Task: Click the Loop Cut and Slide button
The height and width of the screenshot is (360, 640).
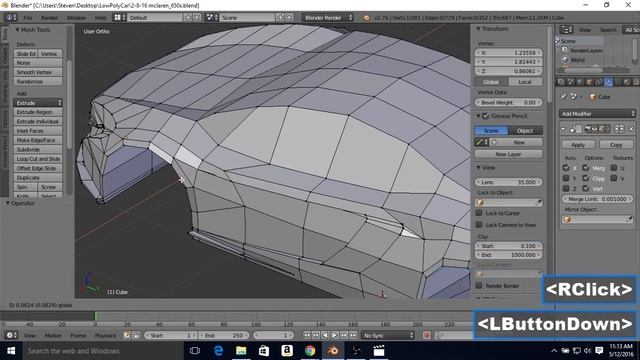Action: (38, 159)
